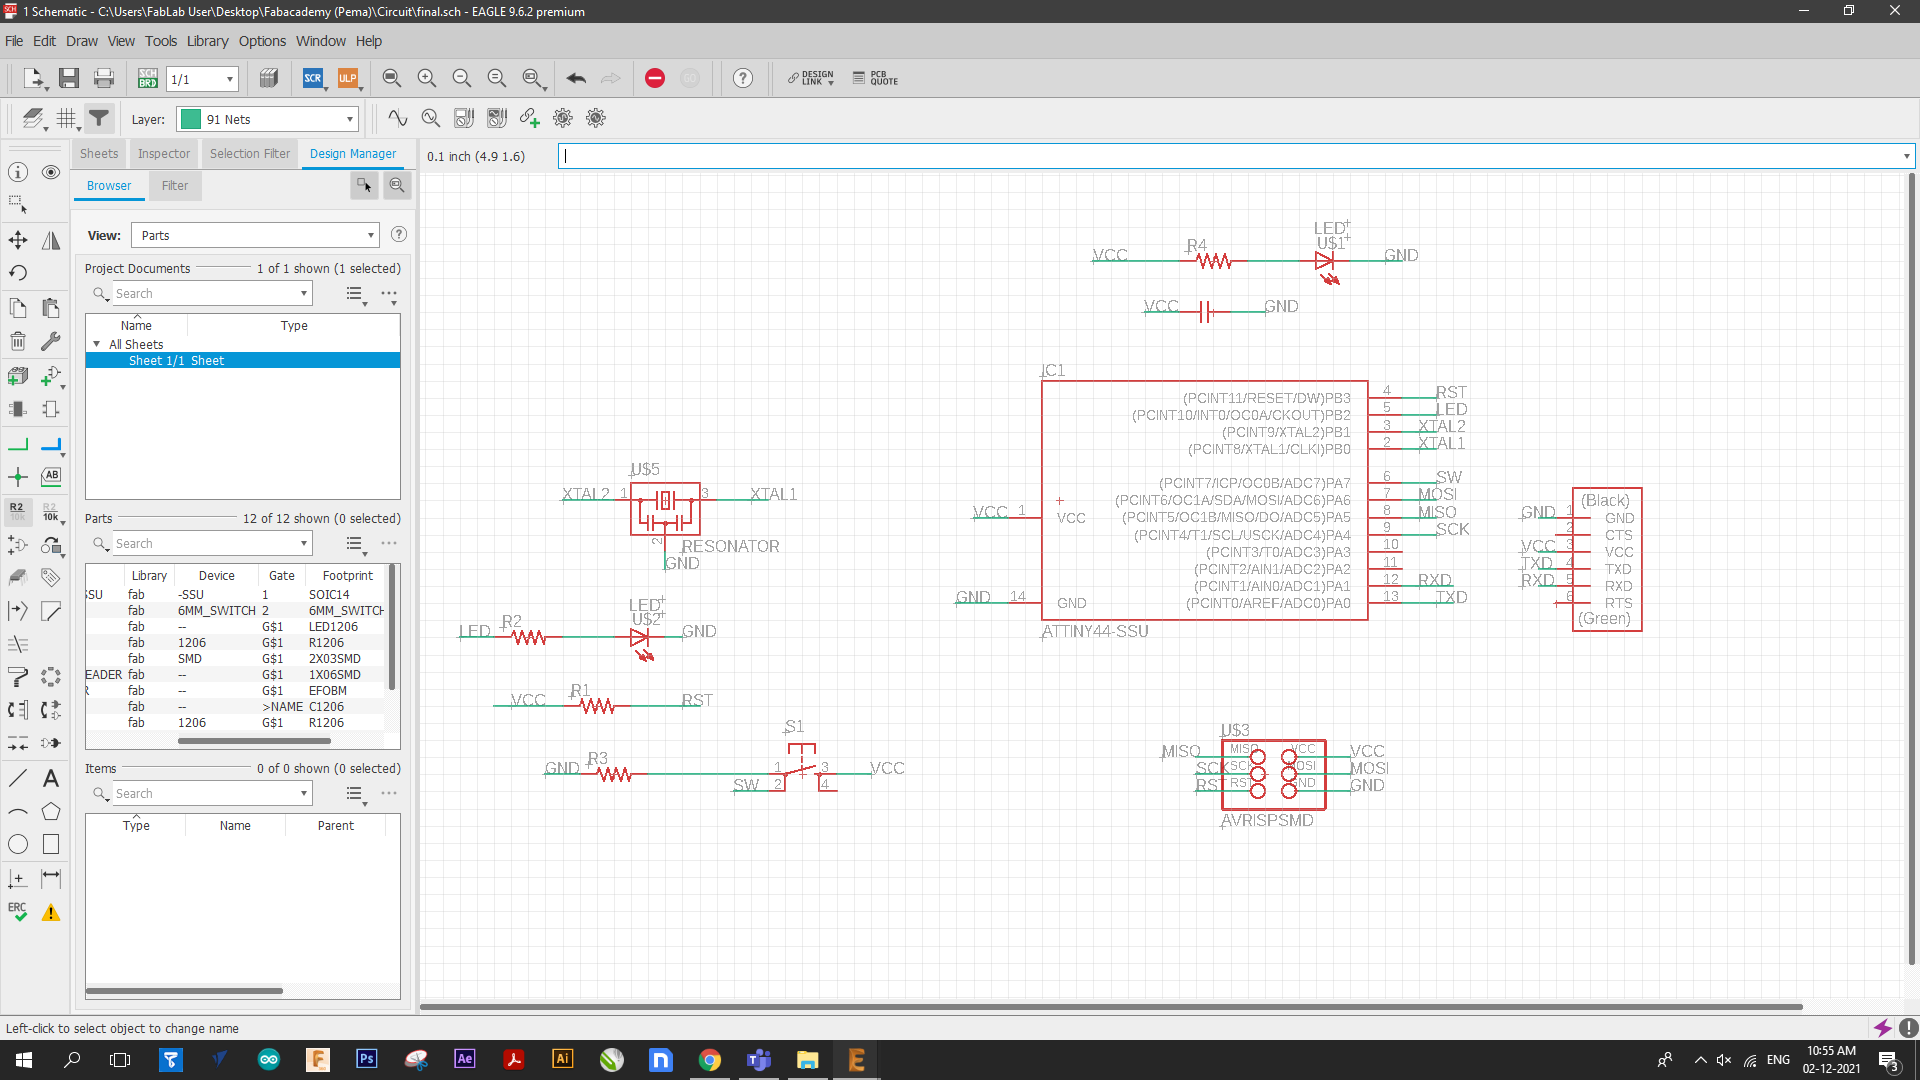This screenshot has height=1080, width=1920.
Task: Save the schematic with the floppy icon
Action: (69, 78)
